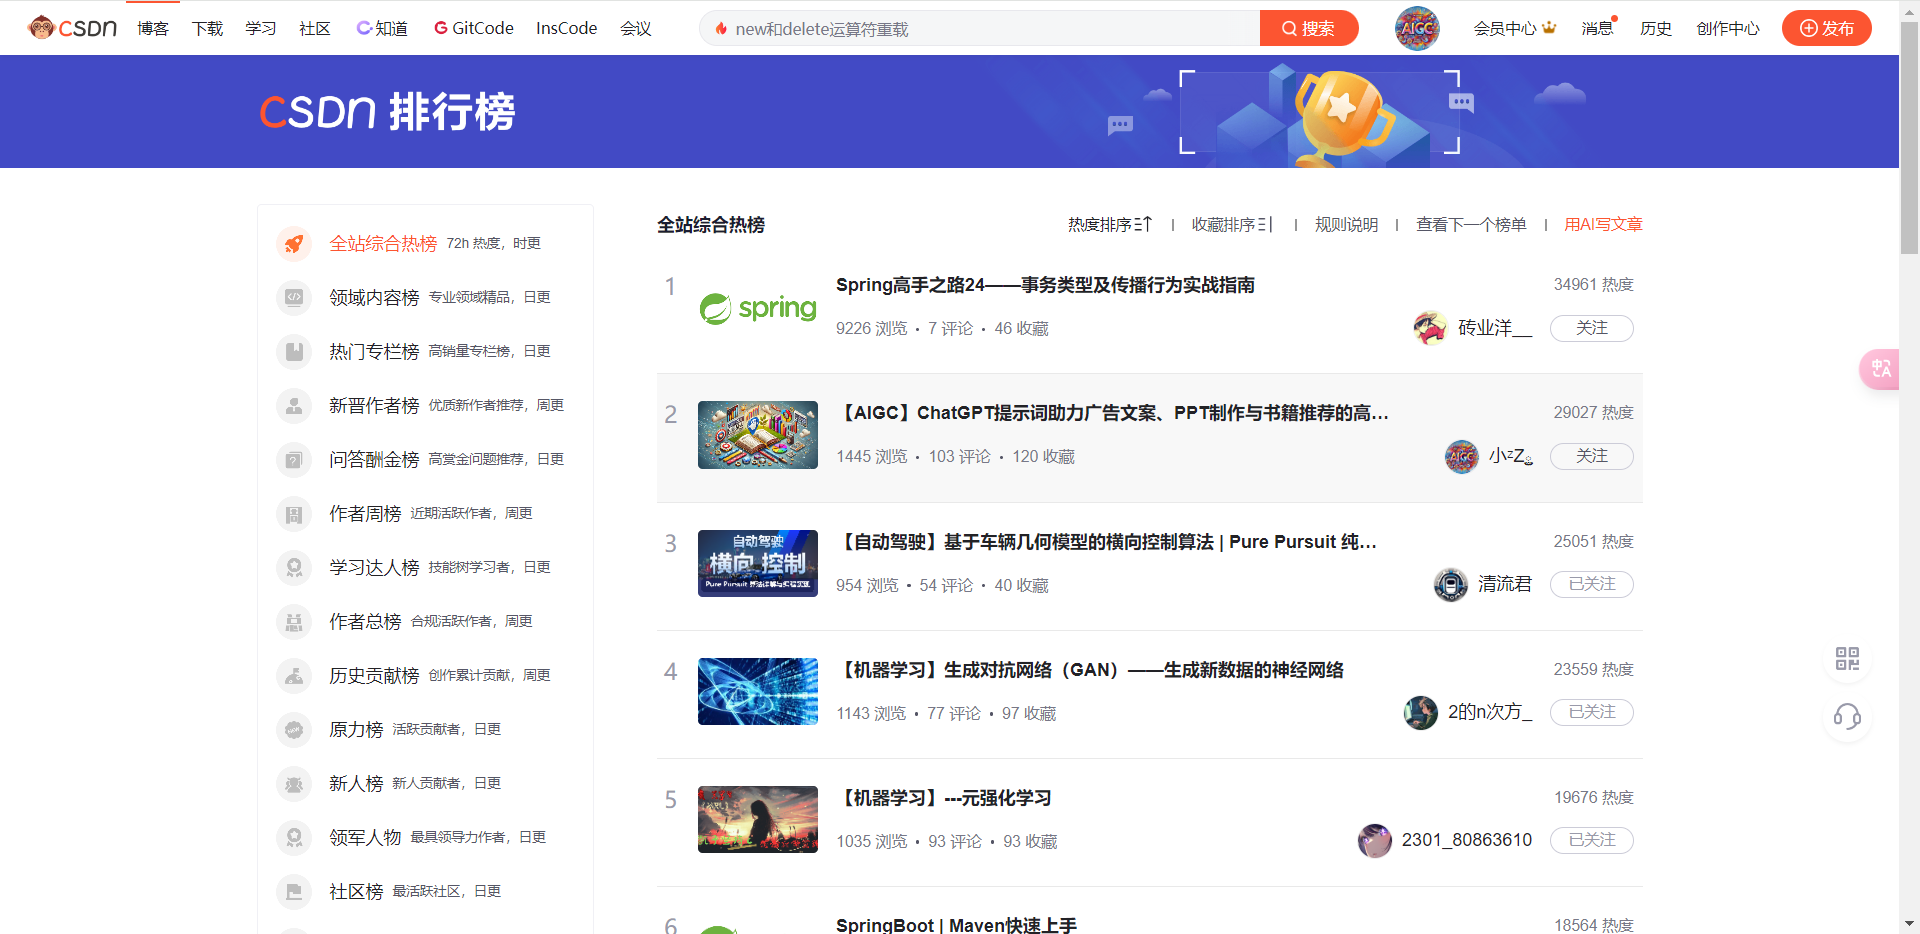Viewport: 1920px width, 934px height.
Task: Select 领域内容榜 ranking list
Action: 374,297
